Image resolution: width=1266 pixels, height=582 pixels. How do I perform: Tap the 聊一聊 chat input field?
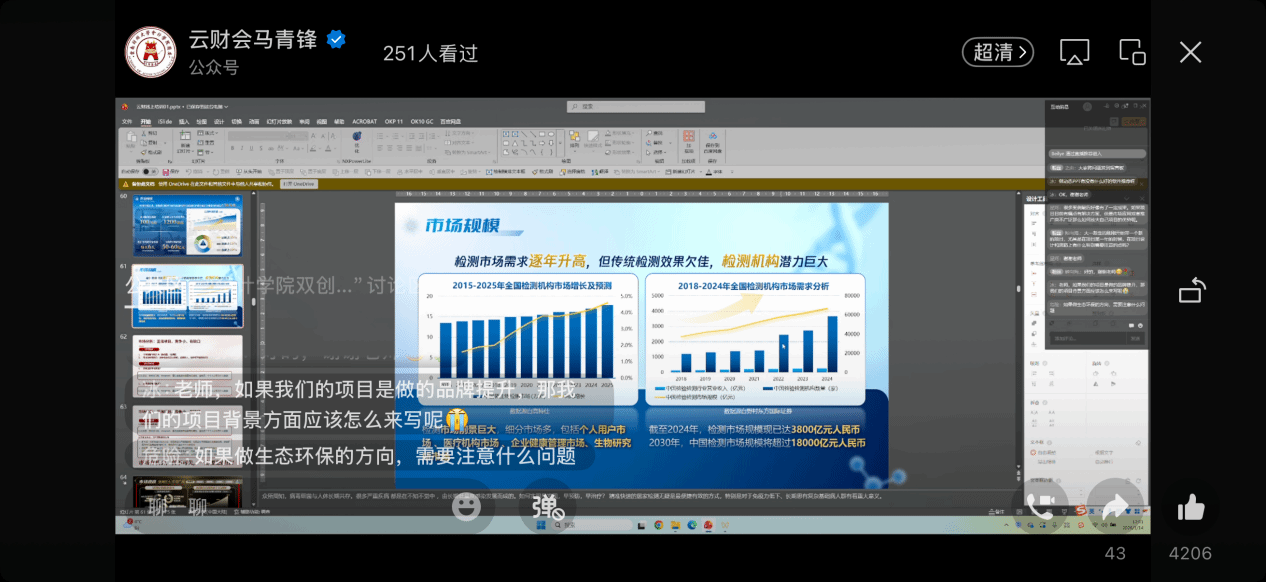178,508
